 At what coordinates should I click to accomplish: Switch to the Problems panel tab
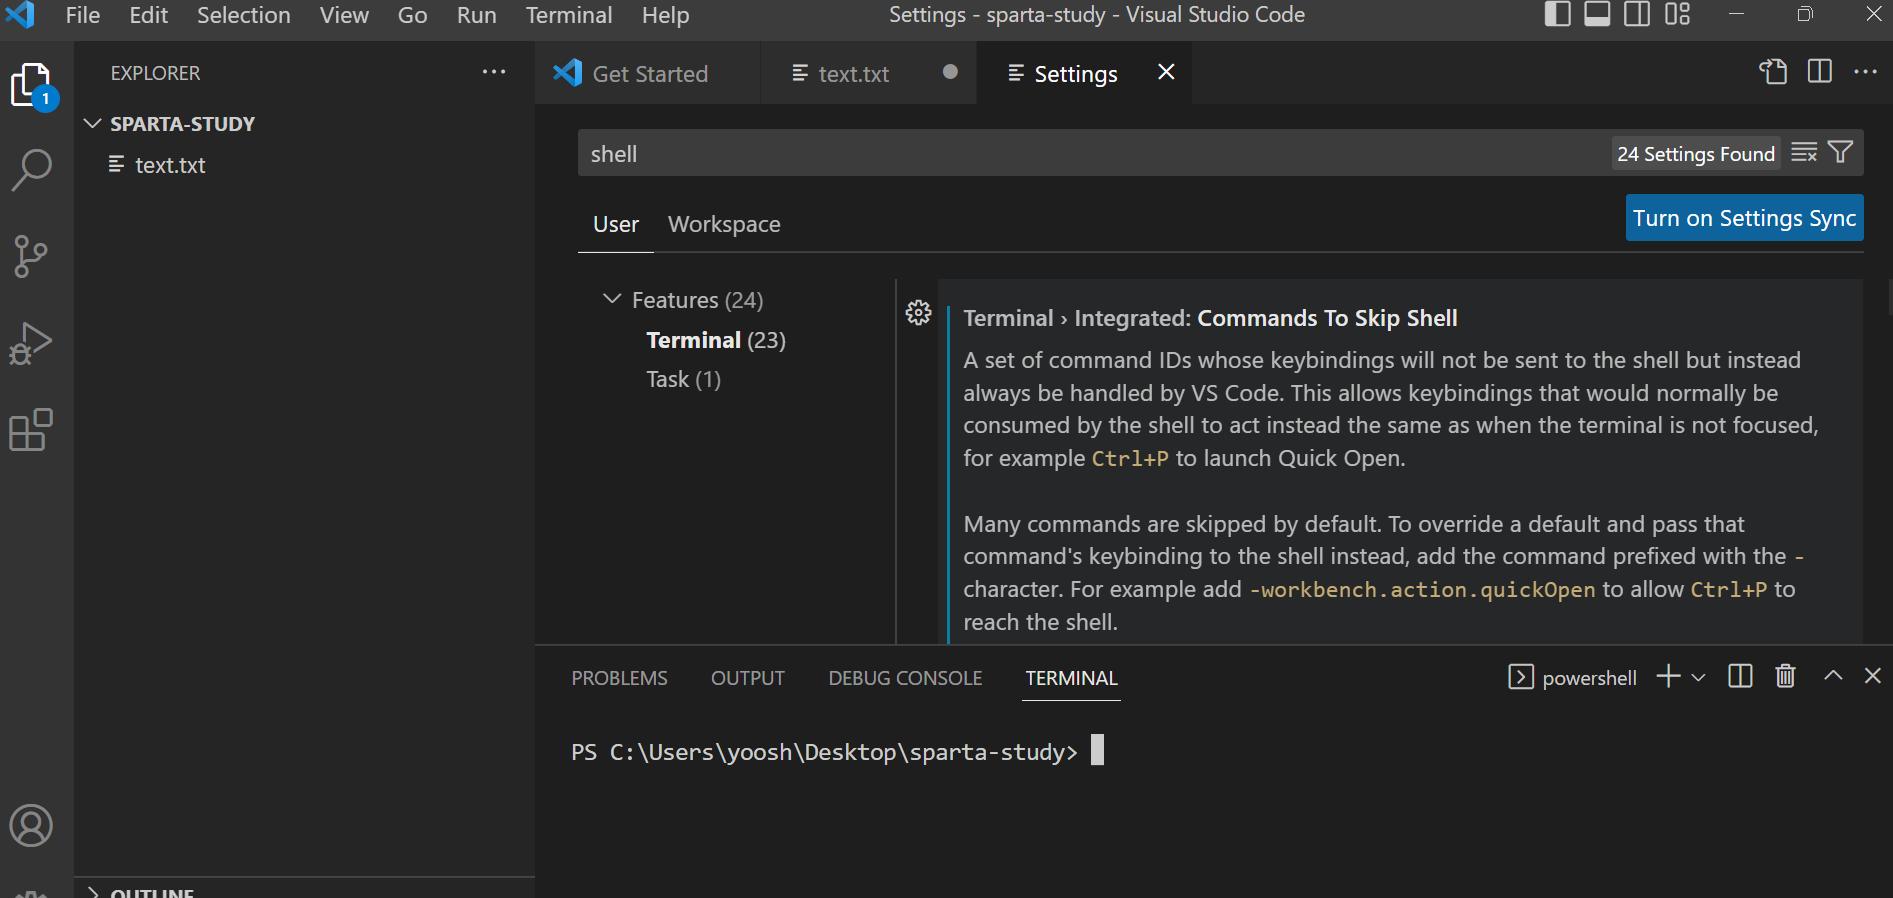coord(619,678)
